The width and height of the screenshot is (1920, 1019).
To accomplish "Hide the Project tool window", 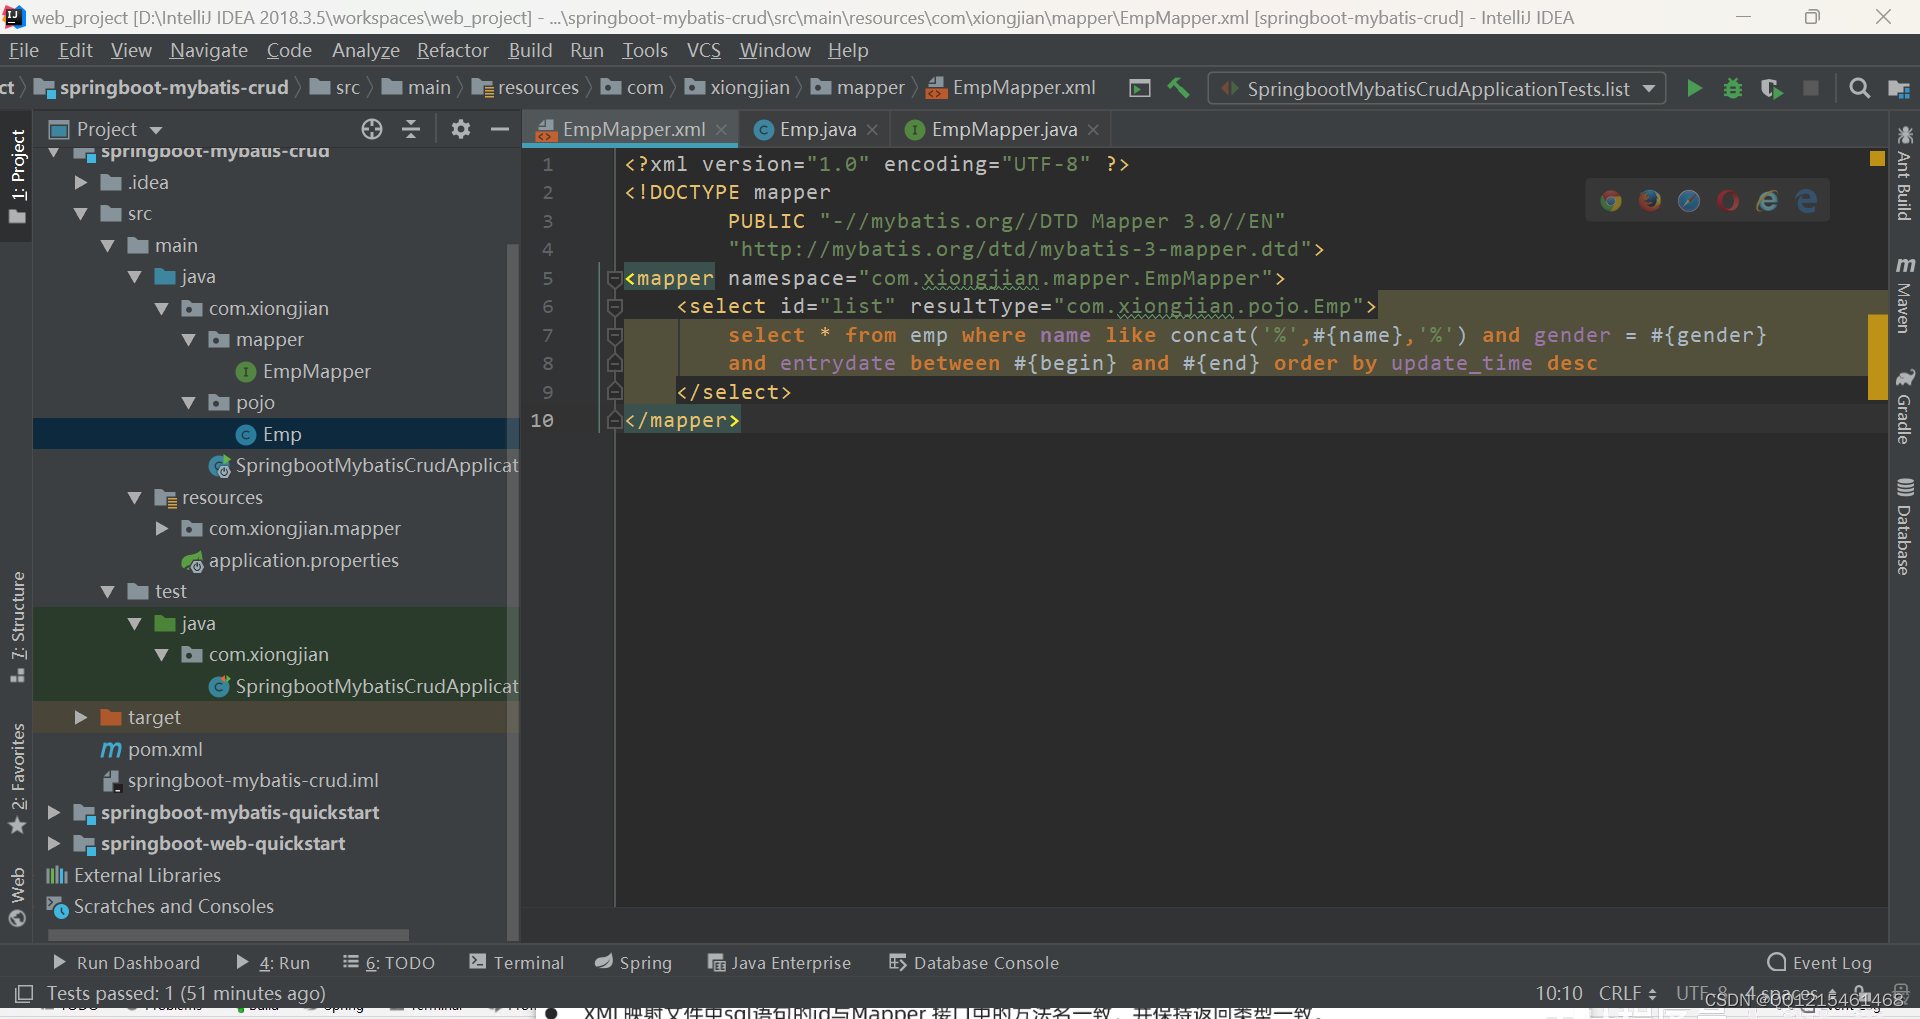I will point(500,129).
